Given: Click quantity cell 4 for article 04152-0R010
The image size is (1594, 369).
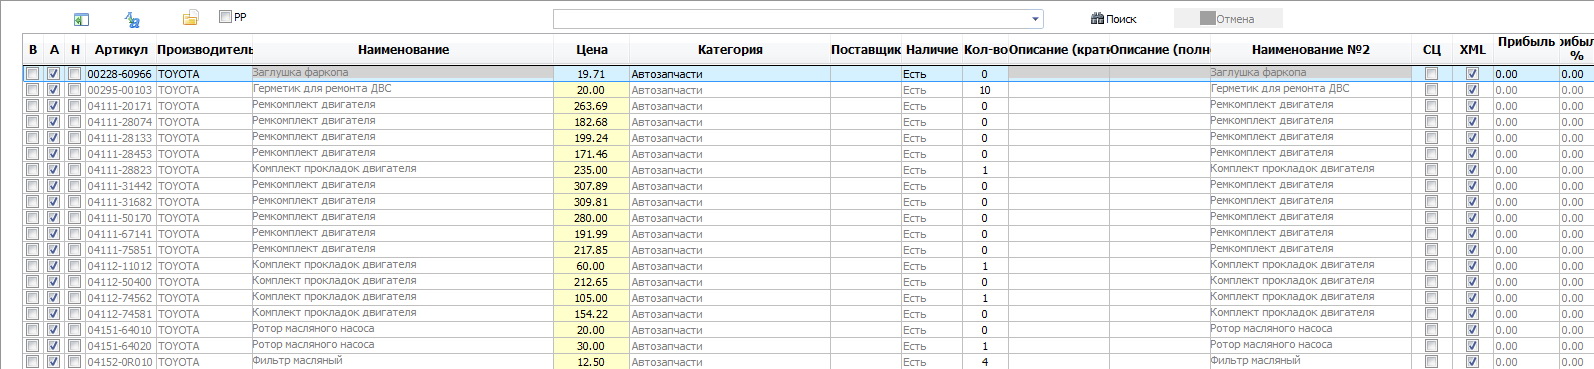Looking at the screenshot, I should pyautogui.click(x=985, y=362).
